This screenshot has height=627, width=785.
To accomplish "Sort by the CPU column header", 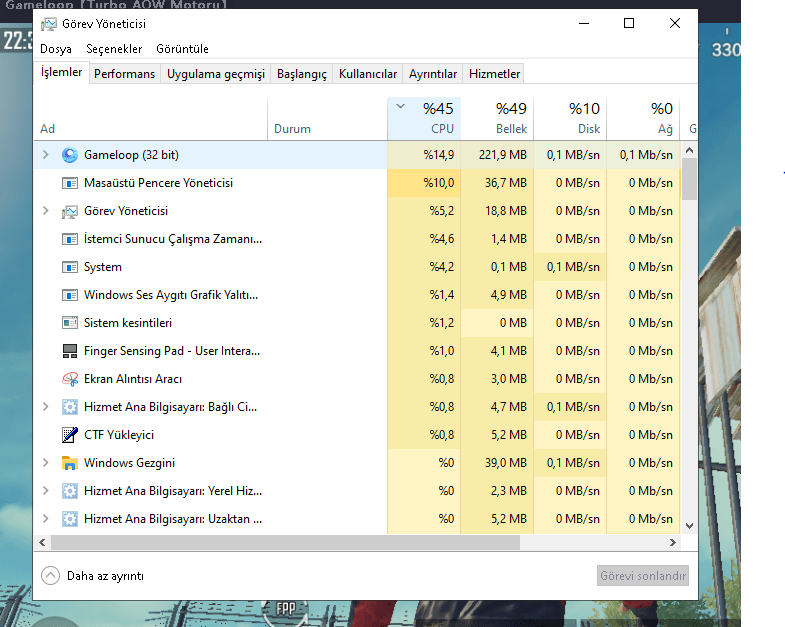I will click(x=424, y=119).
